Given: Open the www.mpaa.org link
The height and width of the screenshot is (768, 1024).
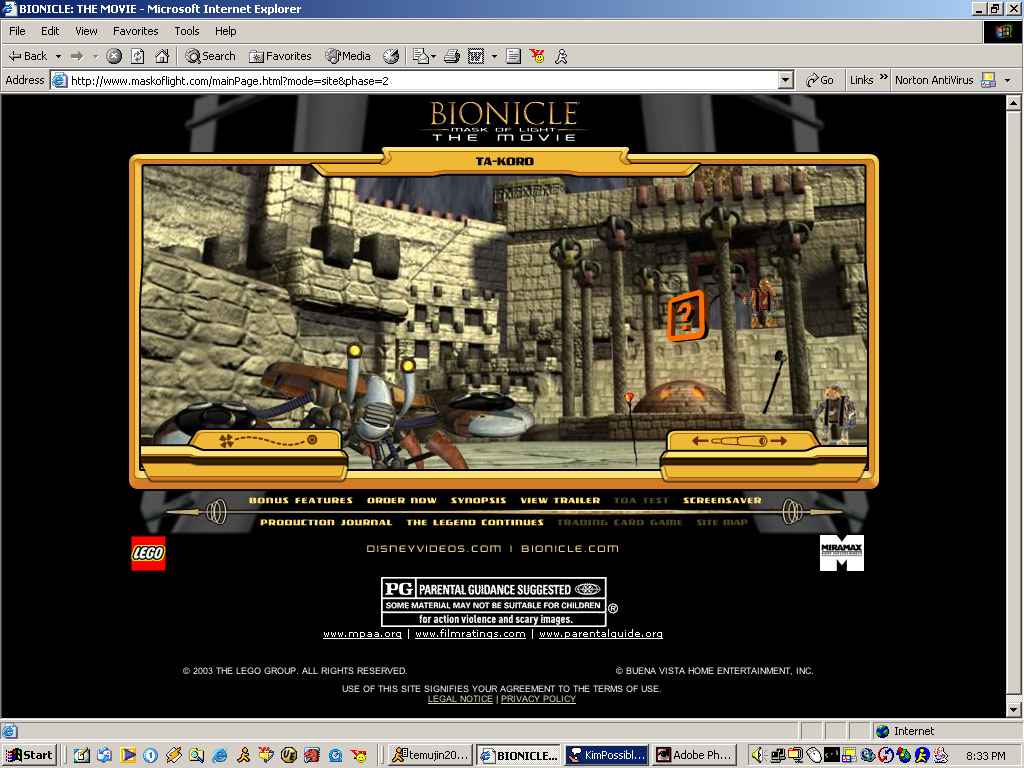Looking at the screenshot, I should tap(362, 633).
